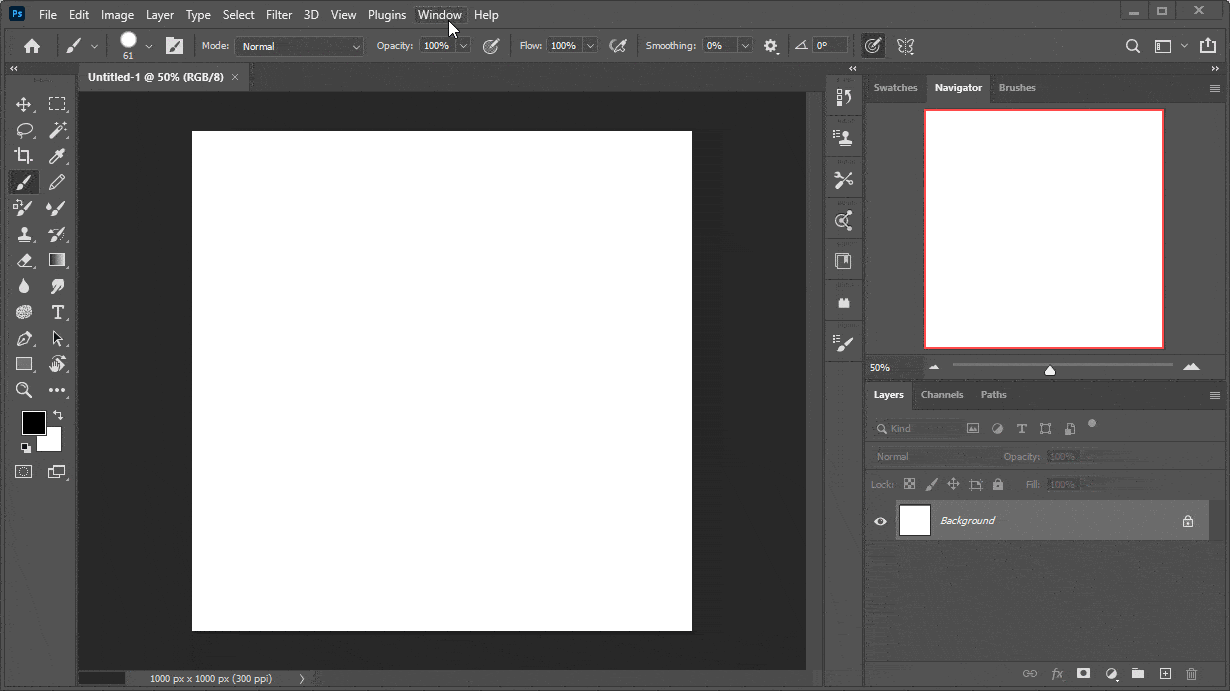
Task: Select the Rectangle shape tool
Action: point(24,364)
